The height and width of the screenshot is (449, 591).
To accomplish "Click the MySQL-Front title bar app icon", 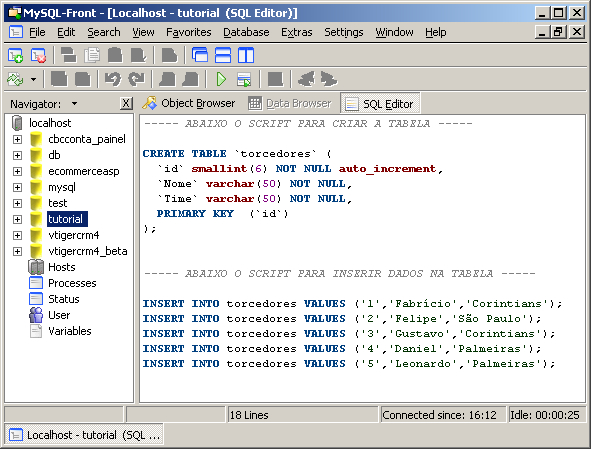I will tap(15, 13).
